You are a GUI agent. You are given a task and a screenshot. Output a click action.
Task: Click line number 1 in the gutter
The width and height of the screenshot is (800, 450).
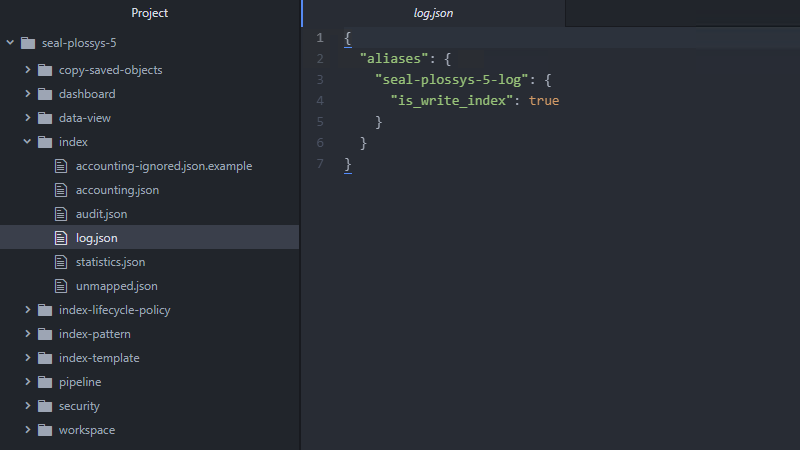click(320, 38)
